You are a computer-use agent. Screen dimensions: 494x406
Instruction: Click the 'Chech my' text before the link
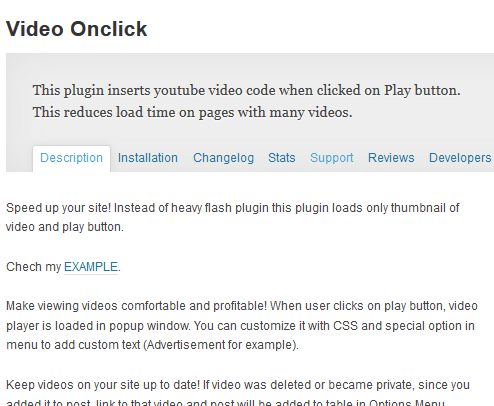point(34,267)
